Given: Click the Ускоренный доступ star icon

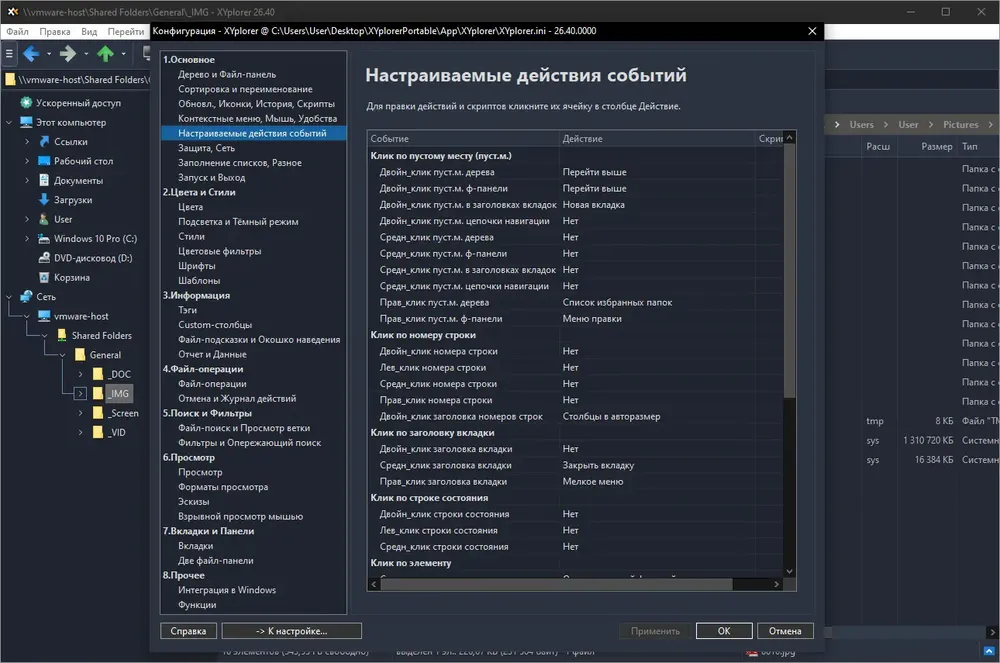Looking at the screenshot, I should pos(26,103).
